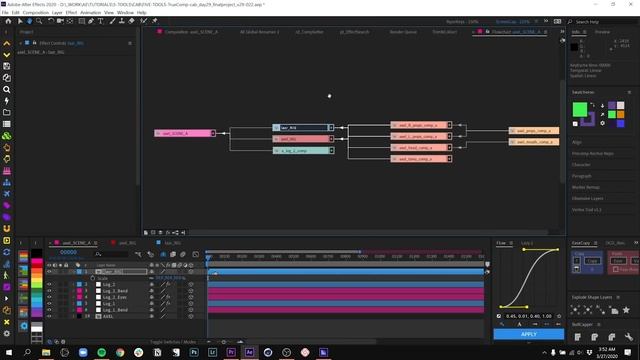Select the Camera tool
The image size is (640, 360).
click(x=60, y=21)
